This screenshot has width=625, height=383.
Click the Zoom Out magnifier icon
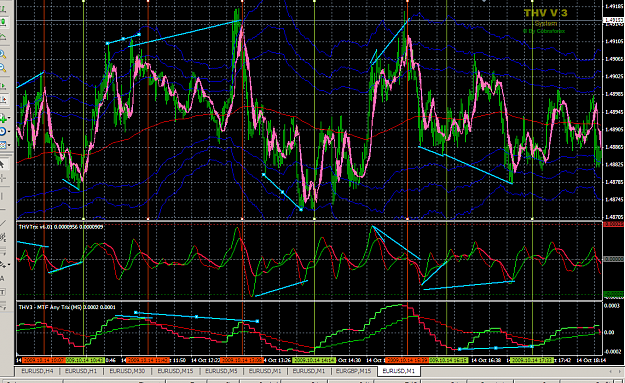3,68
